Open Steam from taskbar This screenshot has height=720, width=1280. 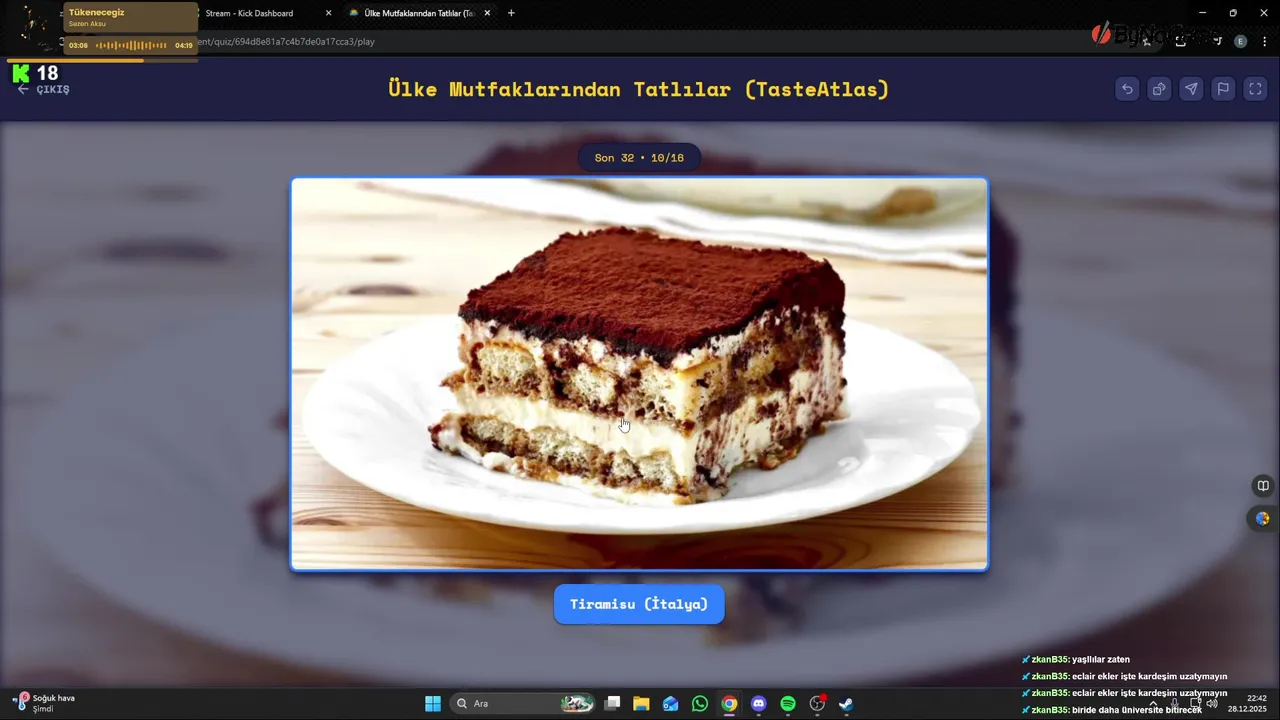pos(846,704)
